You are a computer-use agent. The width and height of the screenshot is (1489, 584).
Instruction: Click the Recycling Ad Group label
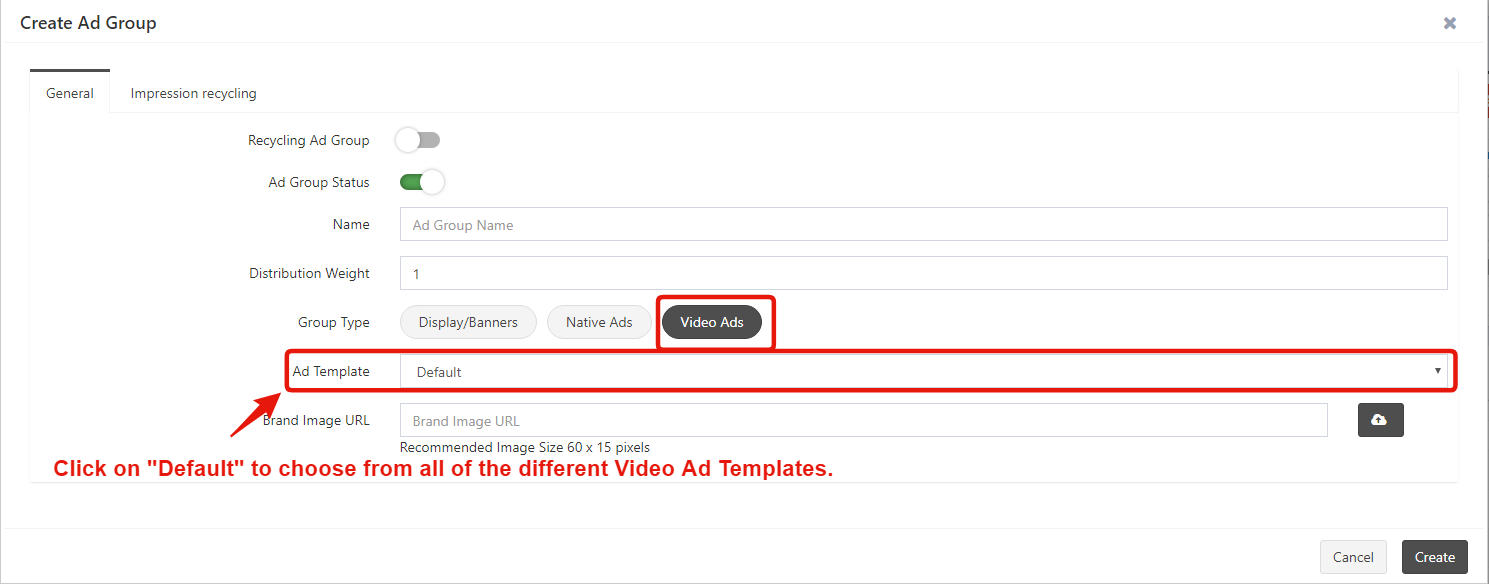[309, 140]
